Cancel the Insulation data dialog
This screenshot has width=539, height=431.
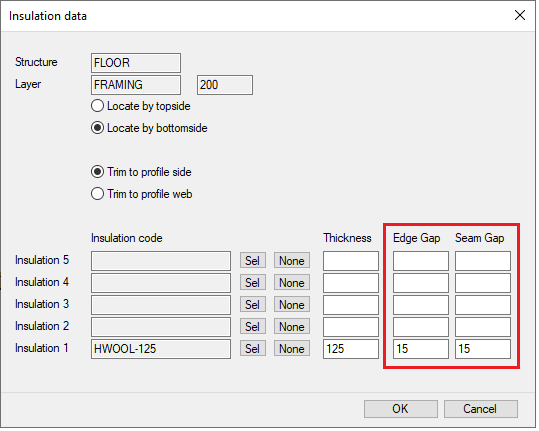click(481, 409)
